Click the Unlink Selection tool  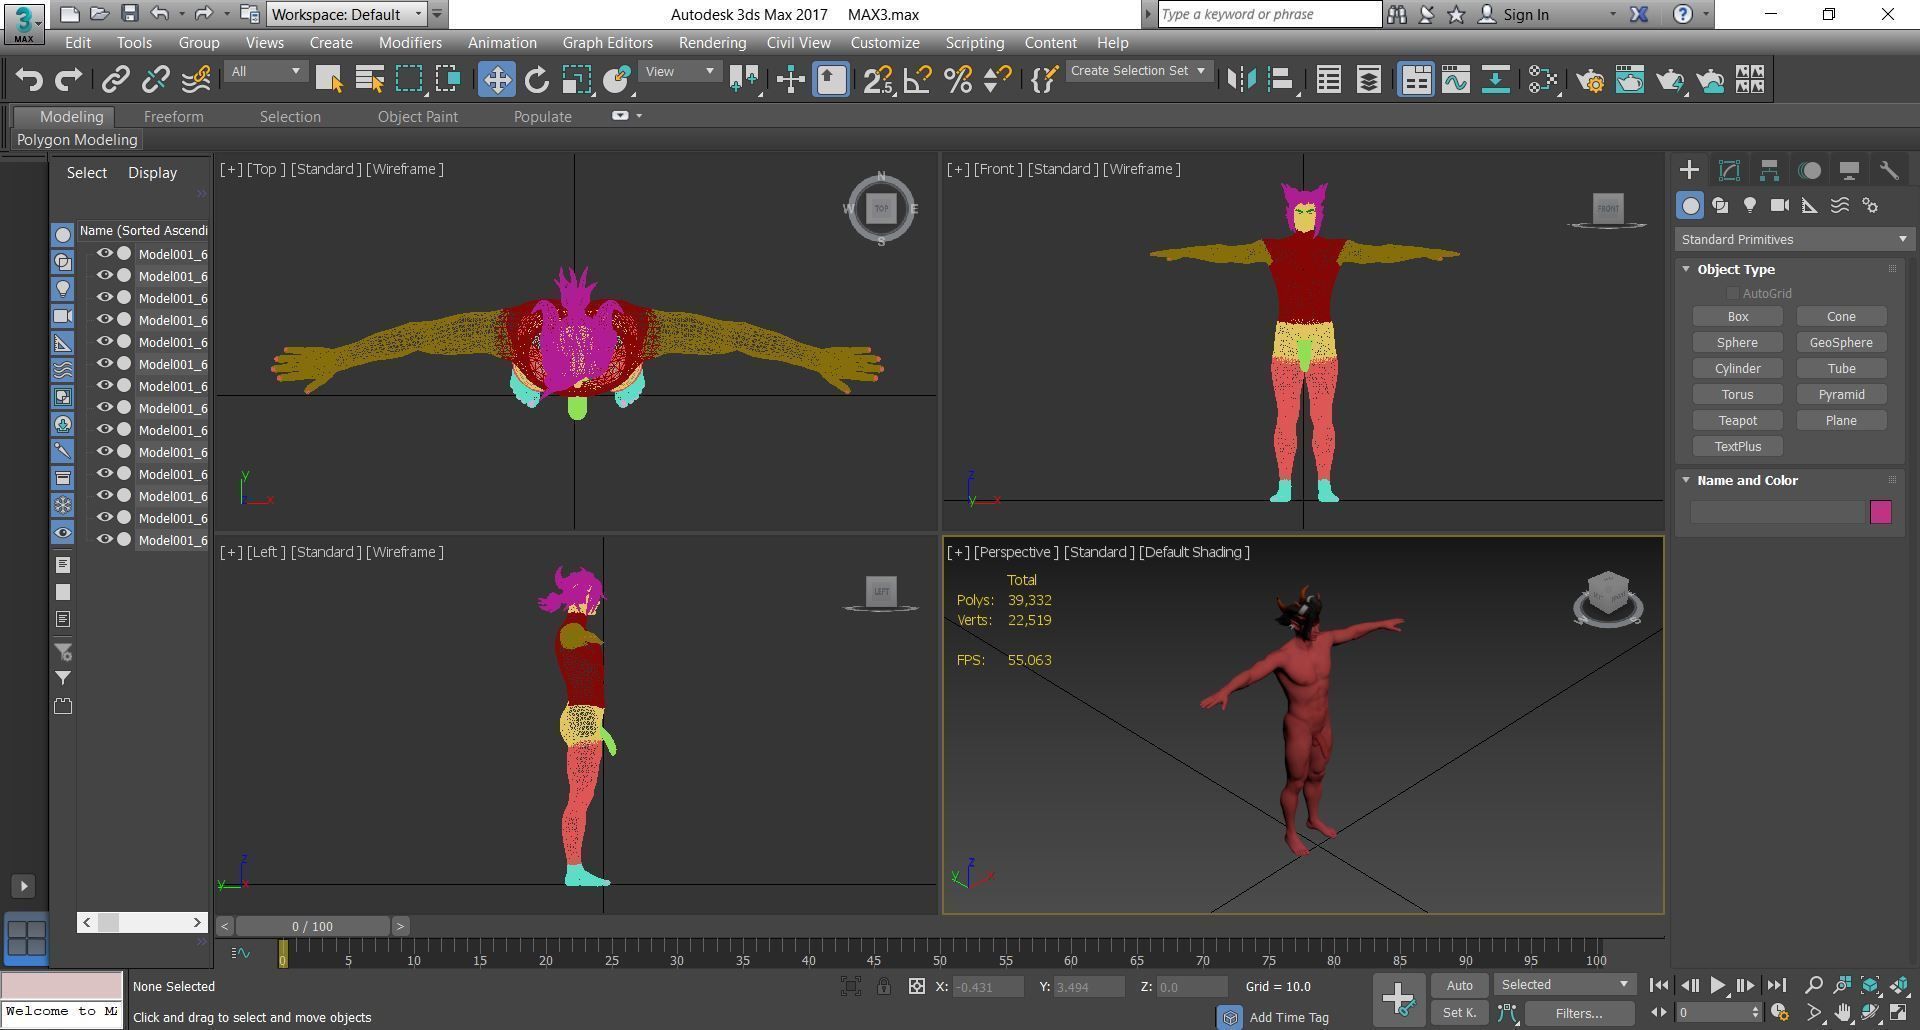point(156,80)
